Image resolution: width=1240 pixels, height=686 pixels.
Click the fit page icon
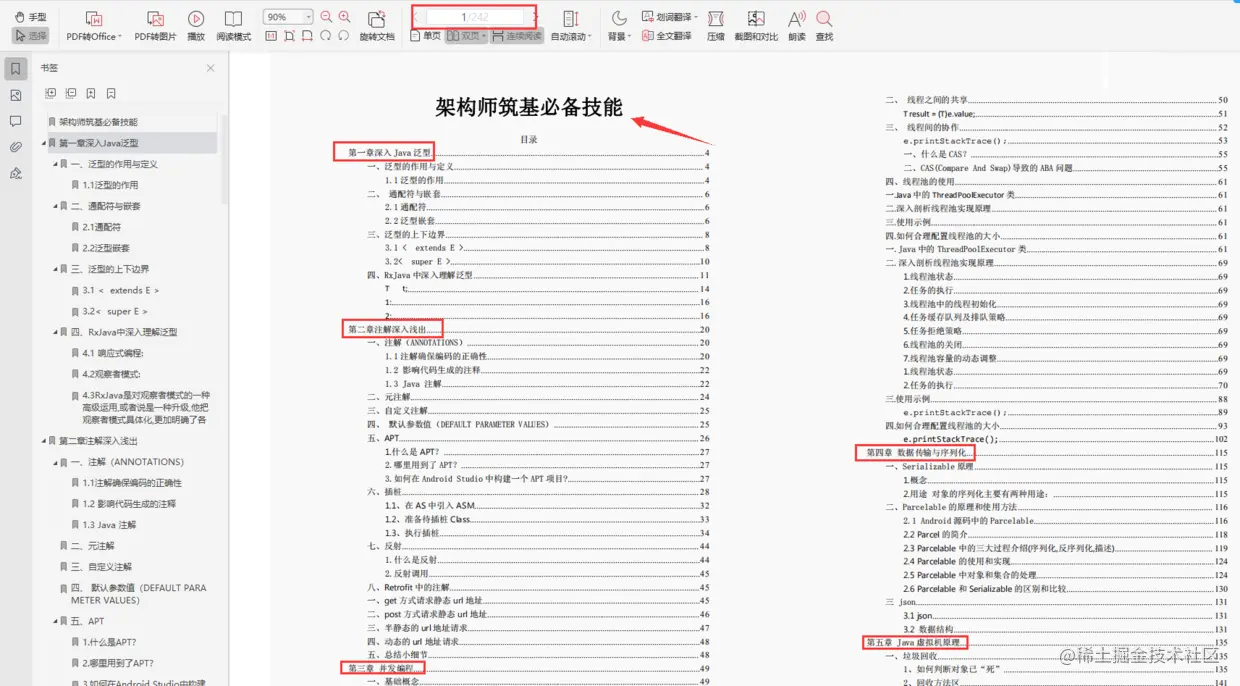[x=289, y=36]
